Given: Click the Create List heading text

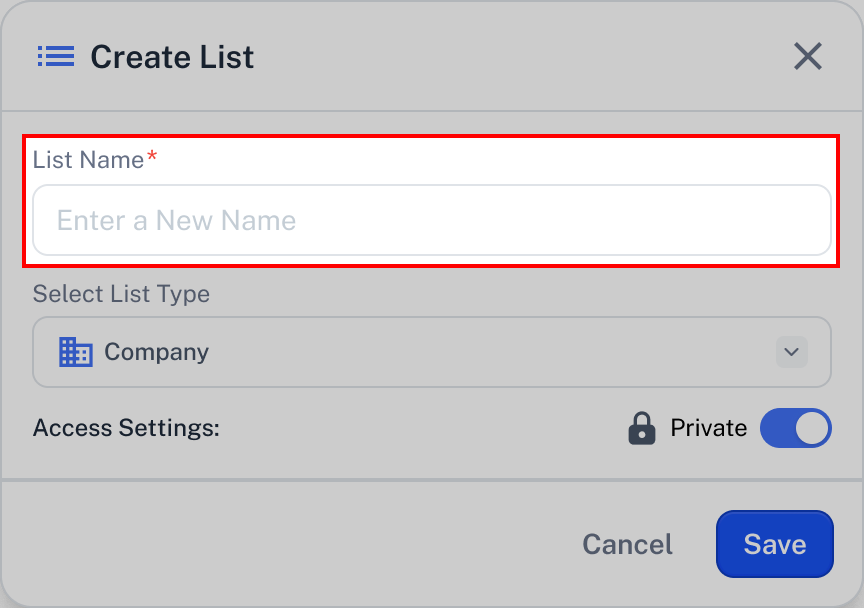Looking at the screenshot, I should (x=172, y=57).
